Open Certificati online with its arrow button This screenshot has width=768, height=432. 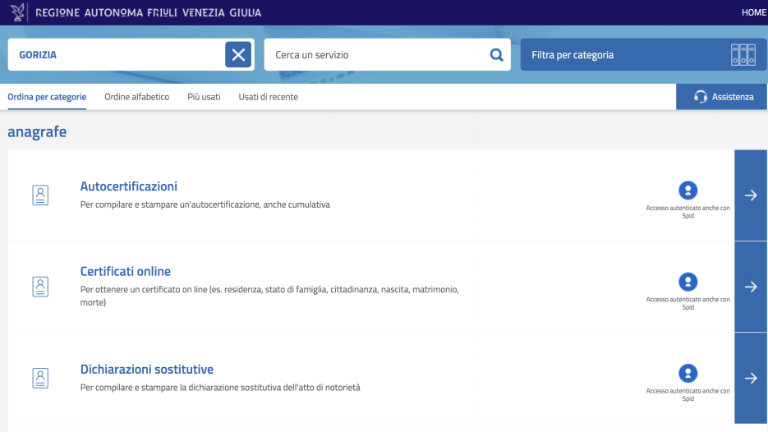point(751,287)
